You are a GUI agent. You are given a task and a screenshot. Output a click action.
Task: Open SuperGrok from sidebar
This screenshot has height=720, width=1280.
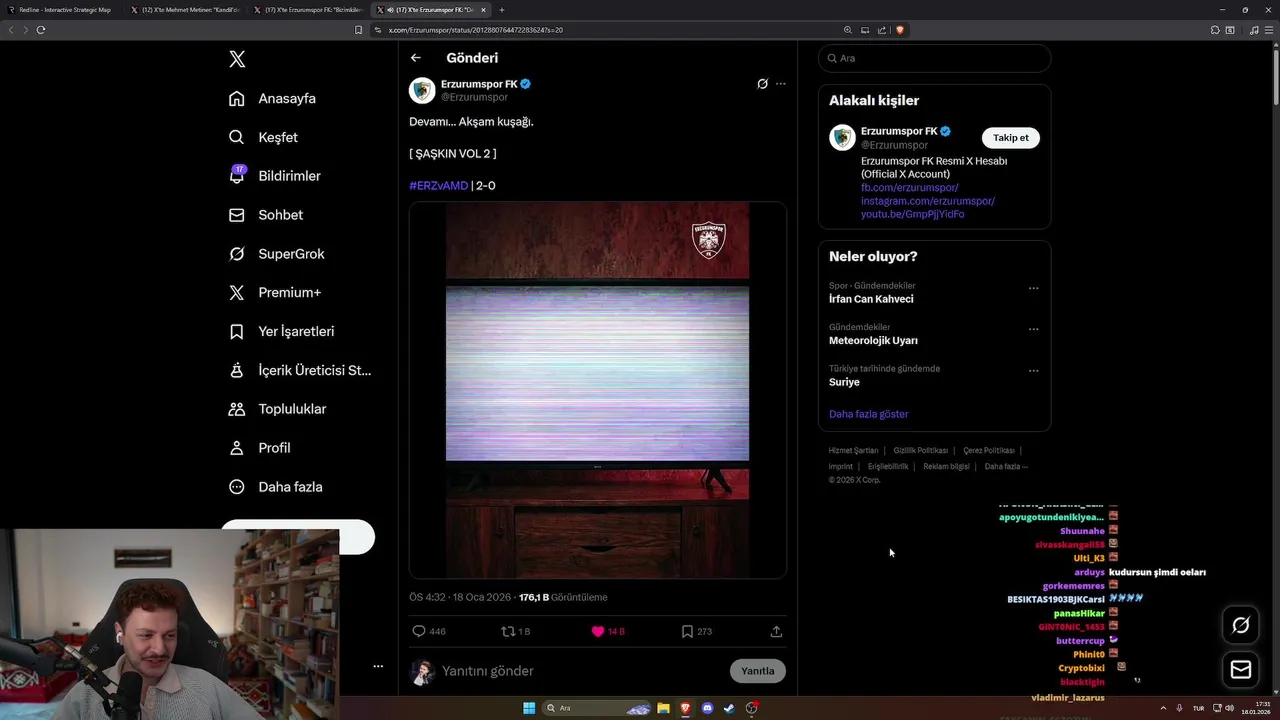(277, 254)
